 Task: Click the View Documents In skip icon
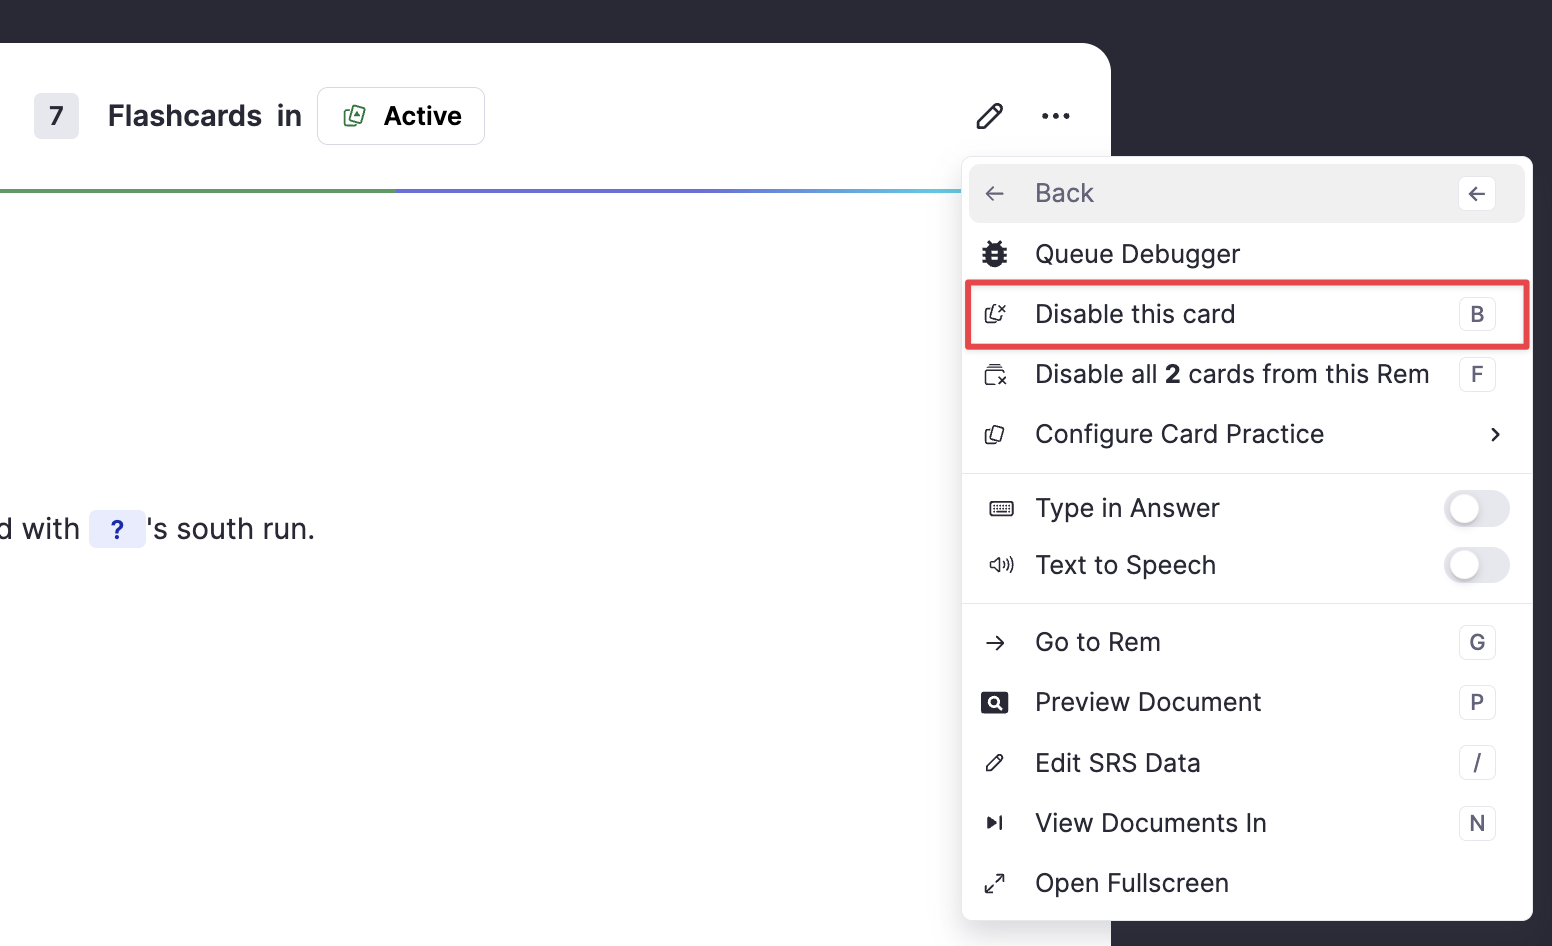tap(994, 823)
